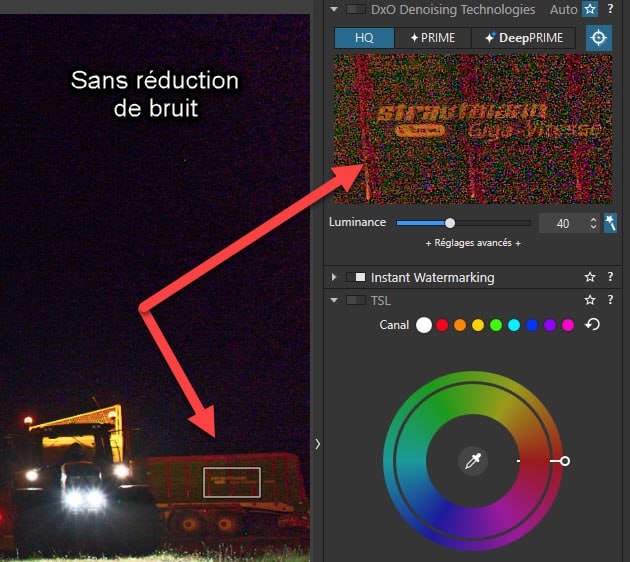Select the HQ denoising mode
This screenshot has width=630, height=562.
click(x=364, y=38)
